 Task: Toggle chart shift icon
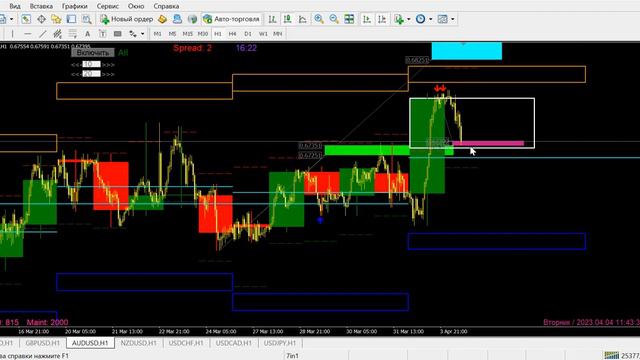382,19
